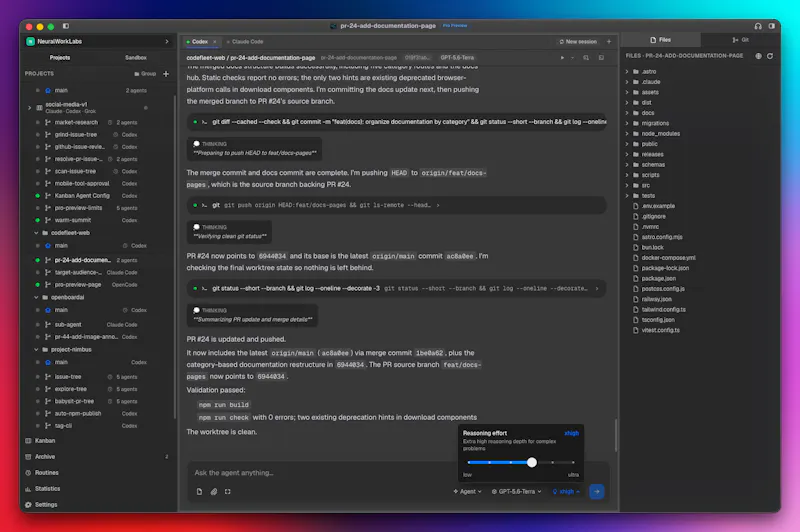Image resolution: width=800 pixels, height=532 pixels.
Task: Expand the src folder in Files
Action: tap(627, 186)
